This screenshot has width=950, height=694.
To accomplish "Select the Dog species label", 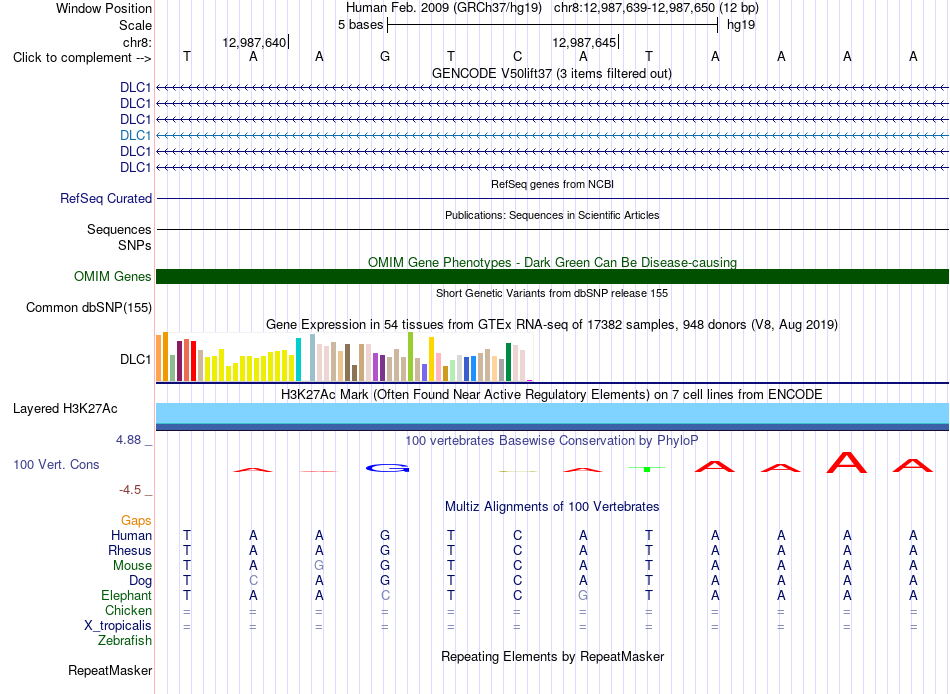I will (x=140, y=581).
